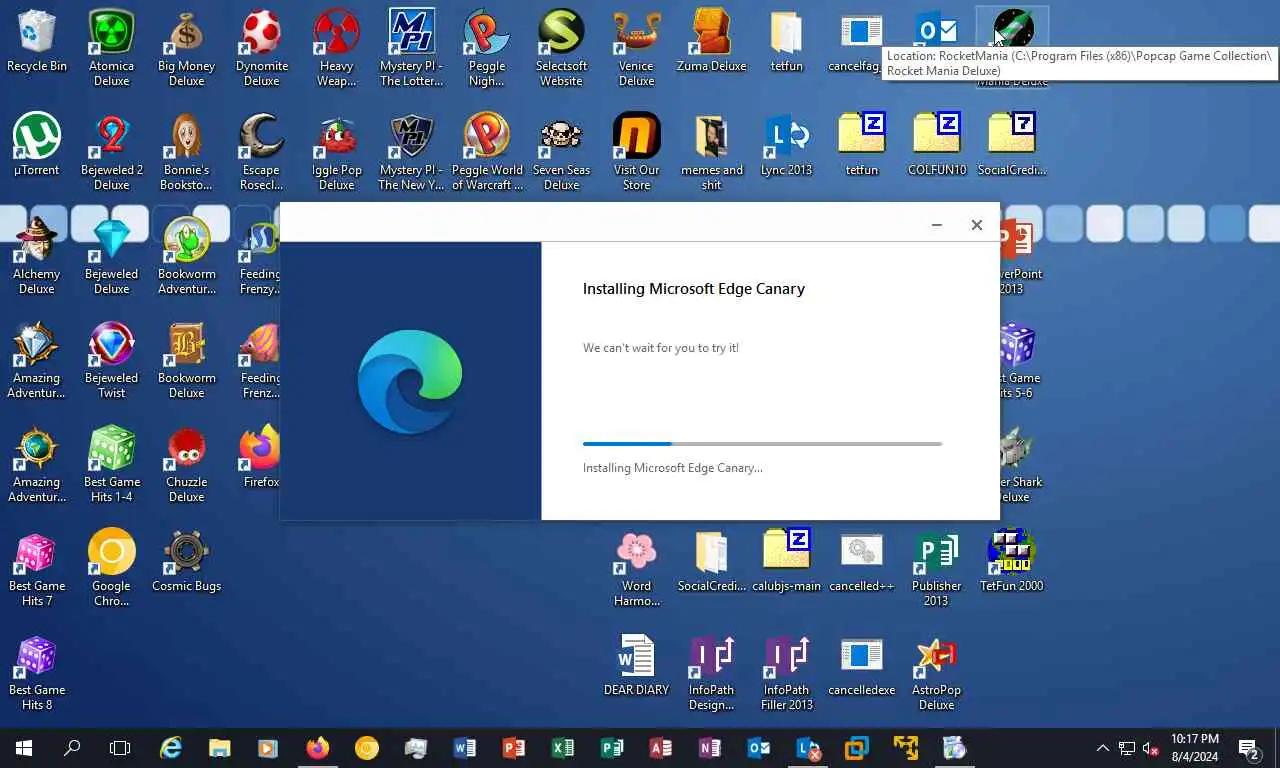Launch Atomica Deluxe shortcut
This screenshot has width=1280, height=768.
(x=111, y=48)
